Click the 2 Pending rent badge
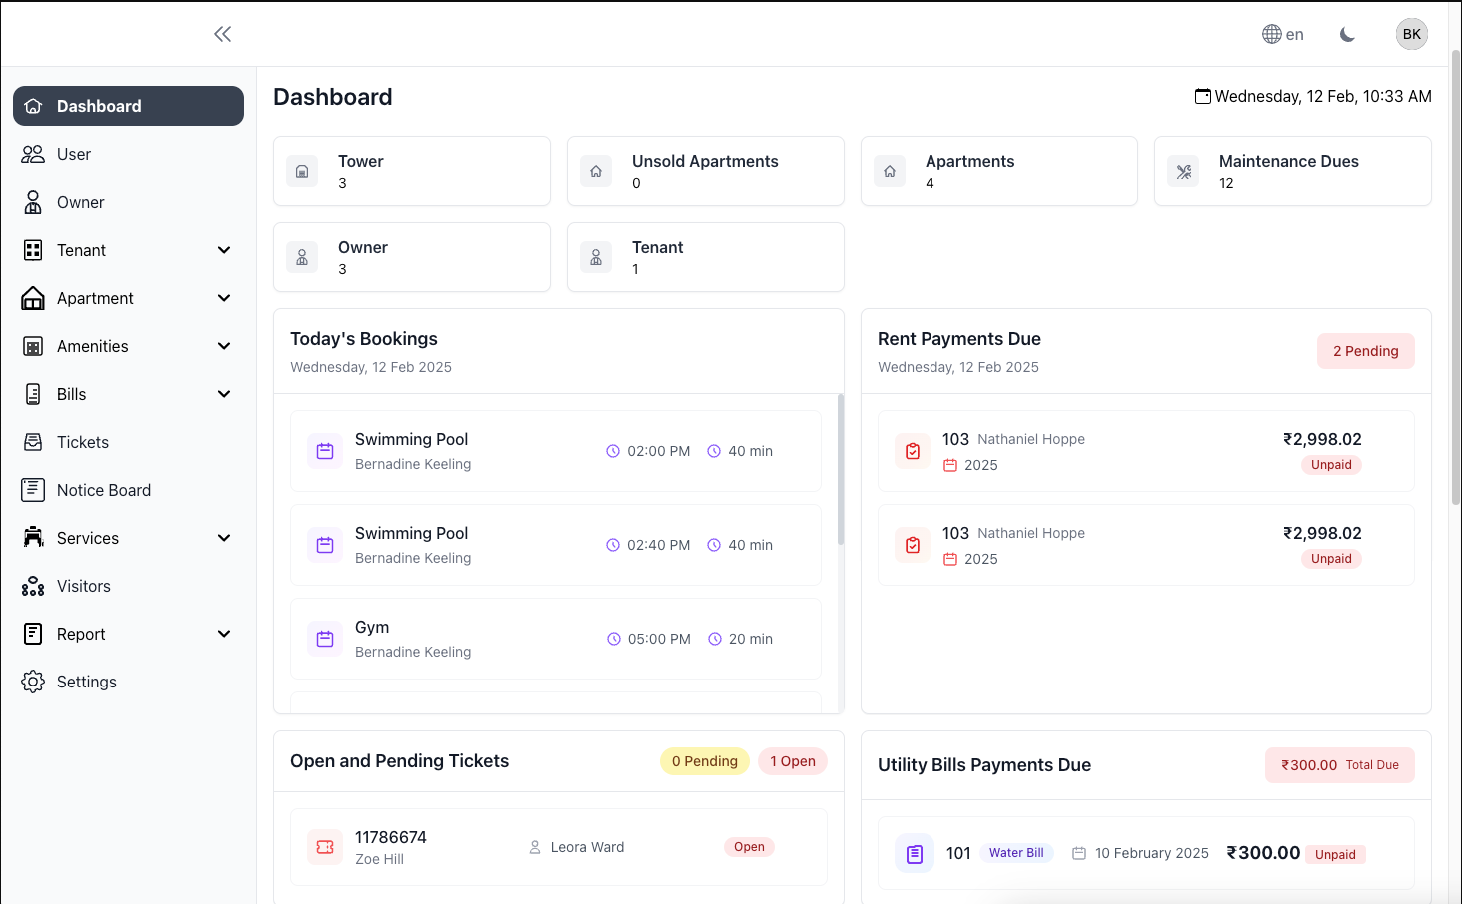Image resolution: width=1462 pixels, height=904 pixels. (x=1365, y=351)
